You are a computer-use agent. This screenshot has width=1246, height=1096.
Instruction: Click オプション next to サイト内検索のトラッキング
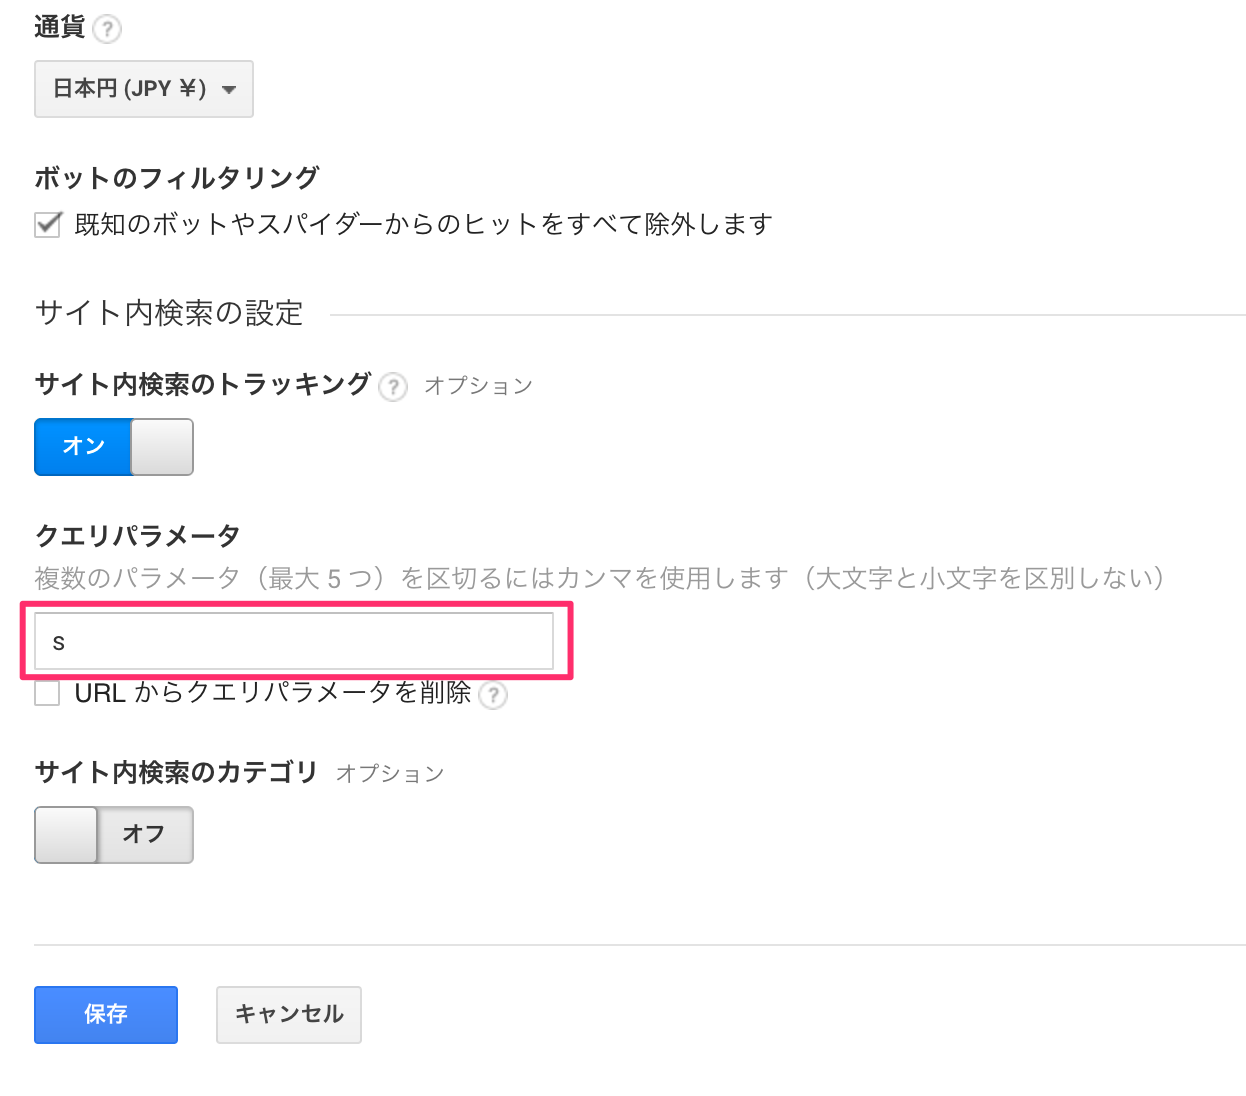click(479, 386)
